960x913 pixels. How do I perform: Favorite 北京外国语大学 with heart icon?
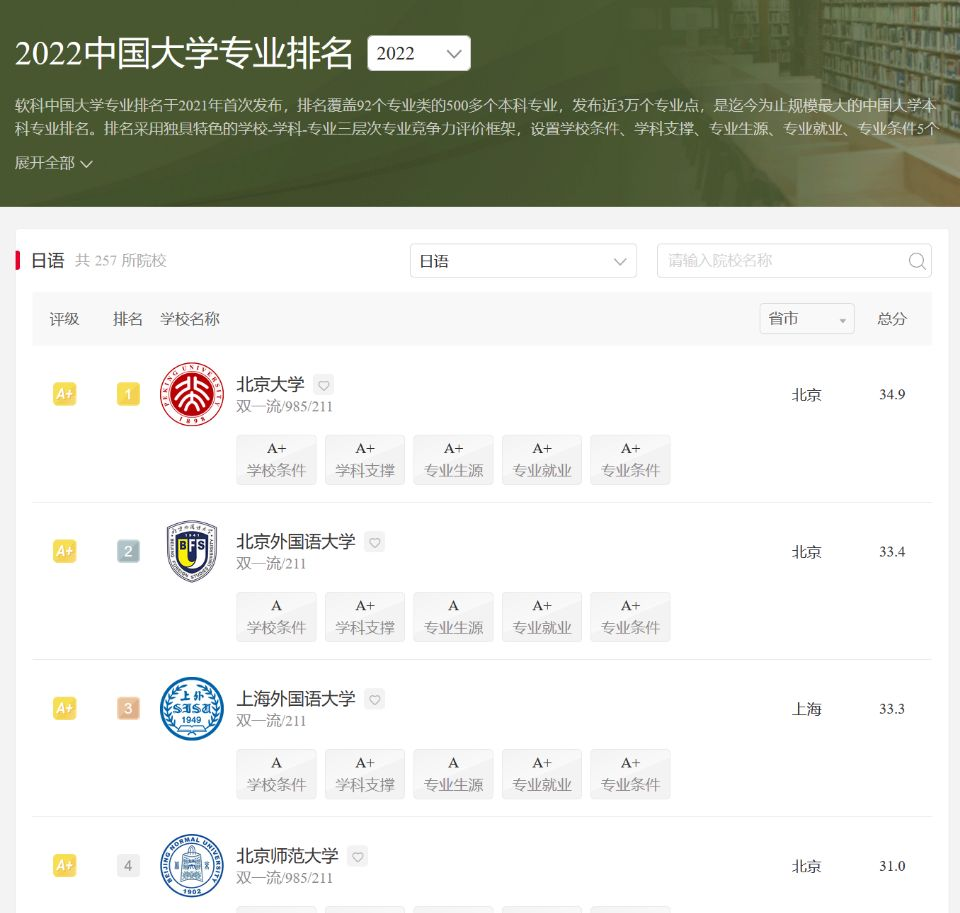[x=375, y=542]
